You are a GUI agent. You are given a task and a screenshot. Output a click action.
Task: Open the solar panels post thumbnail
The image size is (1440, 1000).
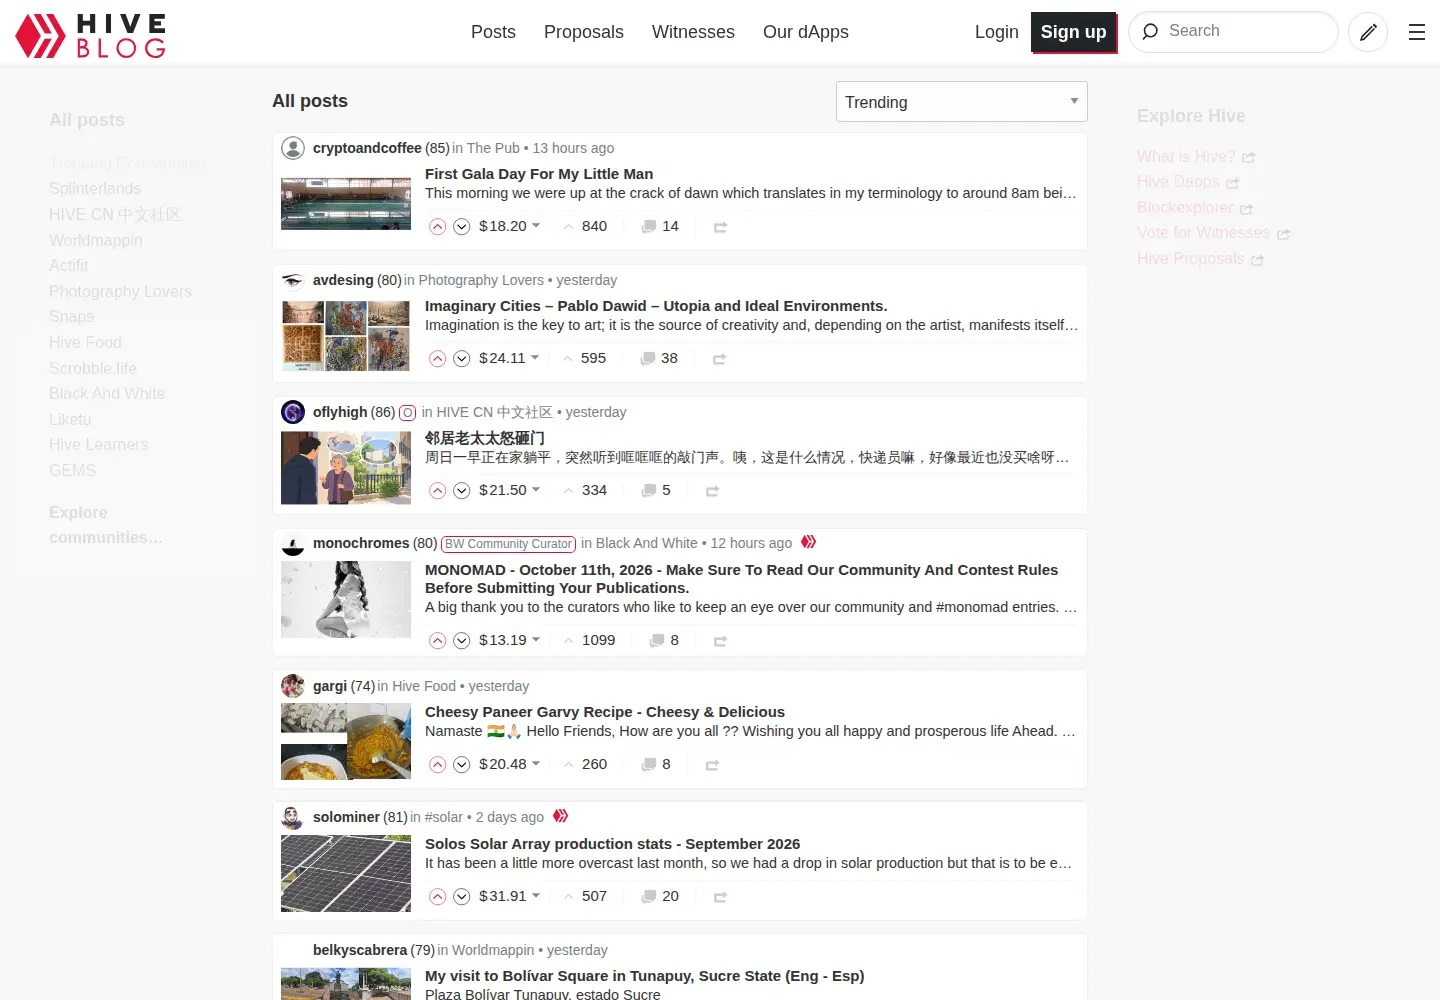pyautogui.click(x=346, y=874)
